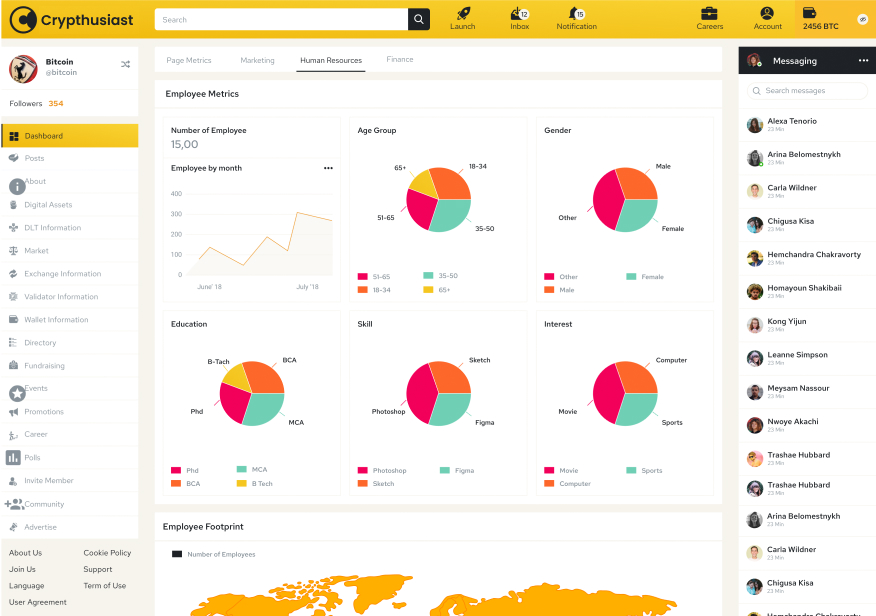The height and width of the screenshot is (616, 876).
Task: Select Language option in footer
Action: click(27, 586)
